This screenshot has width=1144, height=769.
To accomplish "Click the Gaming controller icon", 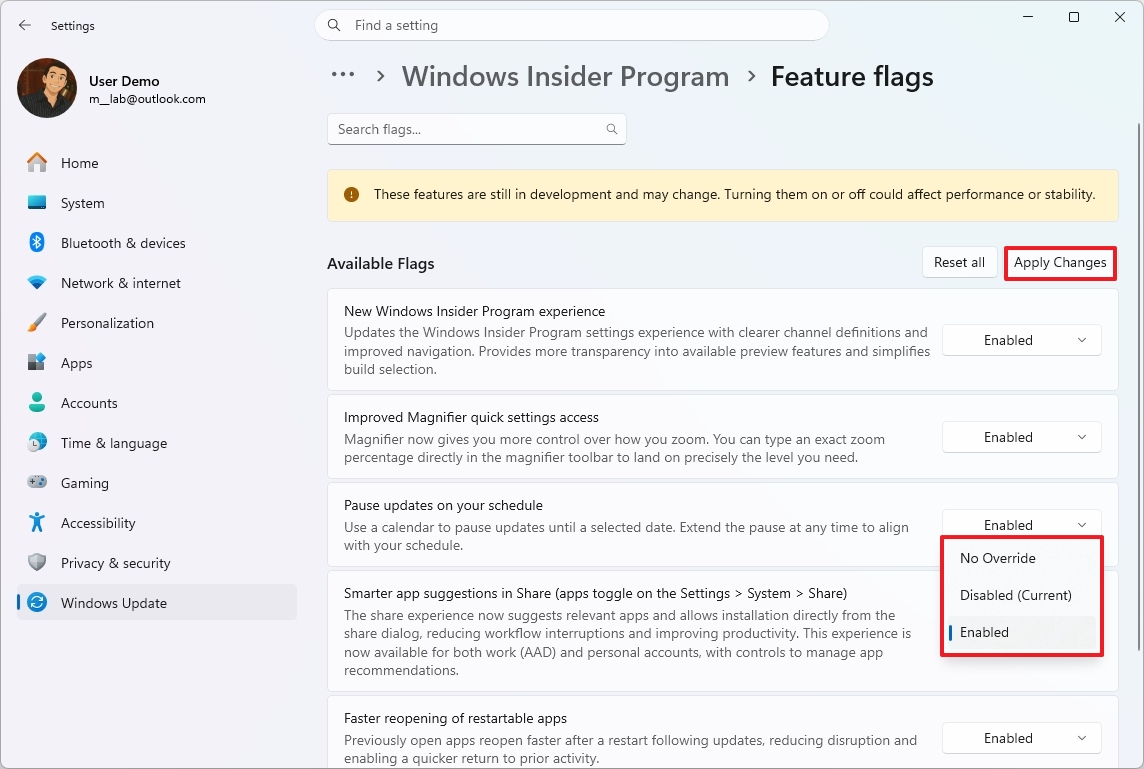I will tap(37, 482).
